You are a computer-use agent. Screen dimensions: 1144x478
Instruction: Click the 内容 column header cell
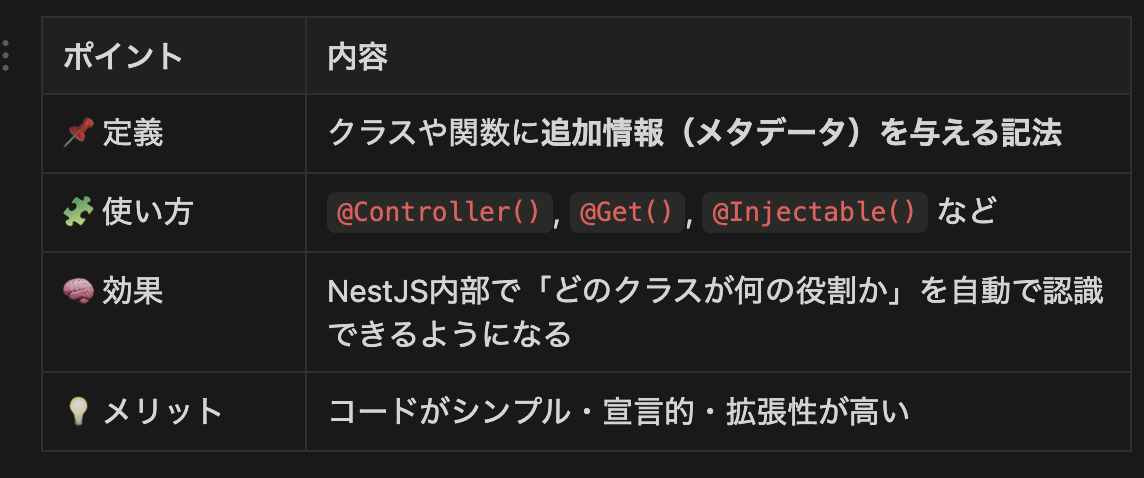pyautogui.click(x=358, y=56)
